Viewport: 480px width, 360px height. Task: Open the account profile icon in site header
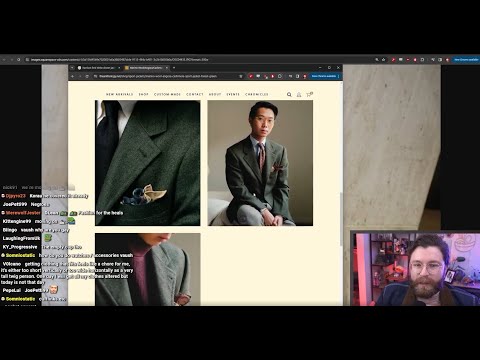(299, 95)
